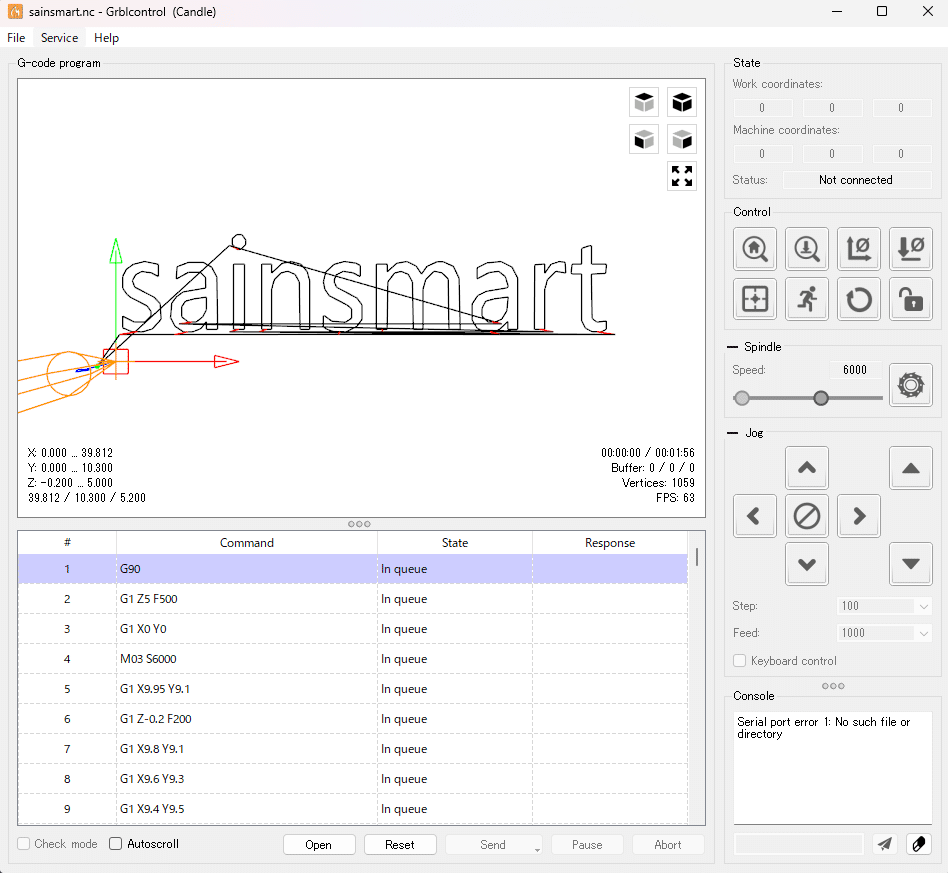This screenshot has width=948, height=873.
Task: Send the console command
Action: tap(885, 844)
